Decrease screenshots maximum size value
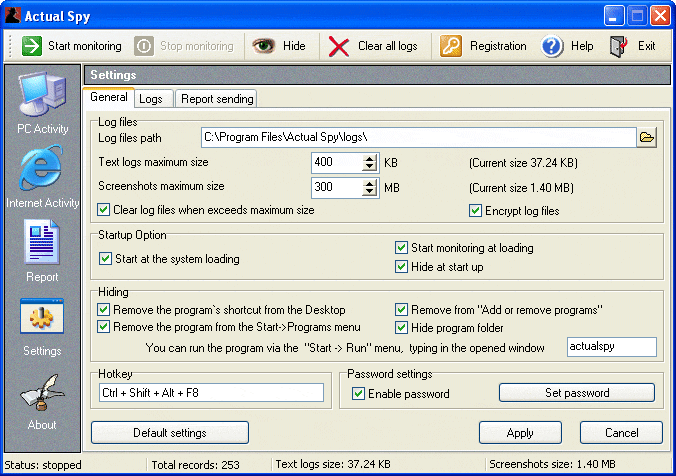676x476 pixels. tap(371, 191)
